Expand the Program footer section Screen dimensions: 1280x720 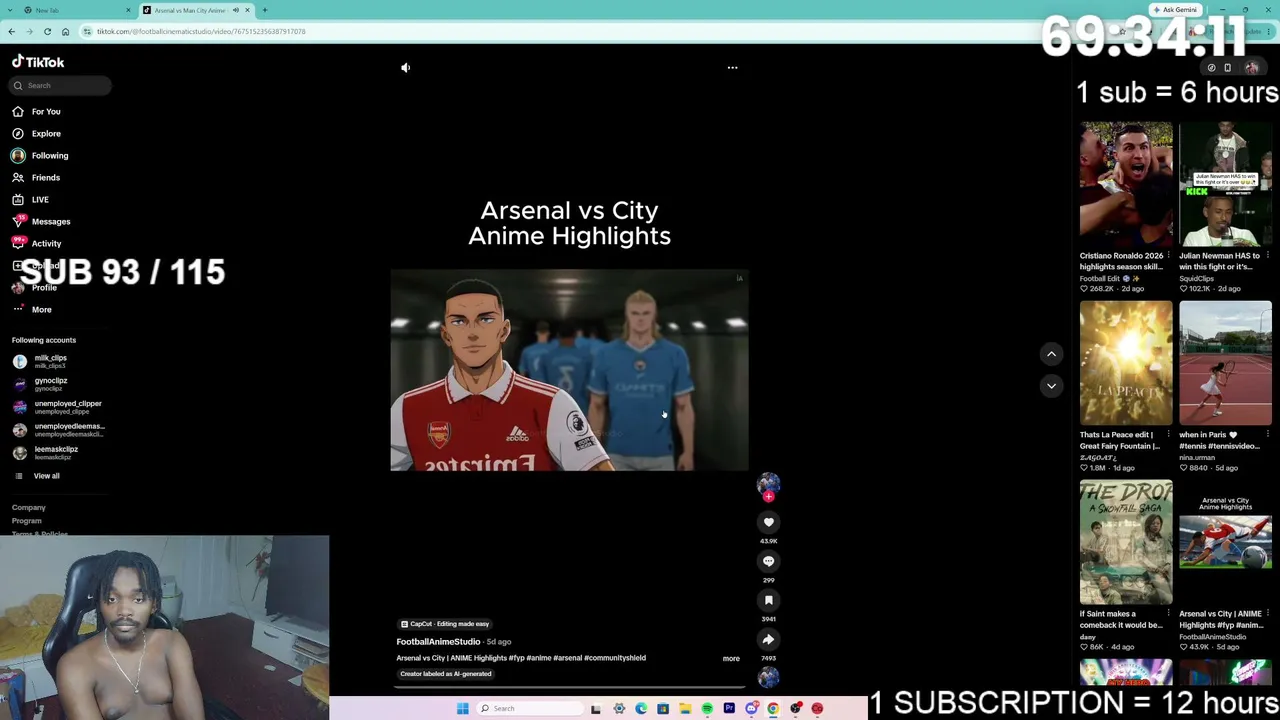[x=27, y=521]
